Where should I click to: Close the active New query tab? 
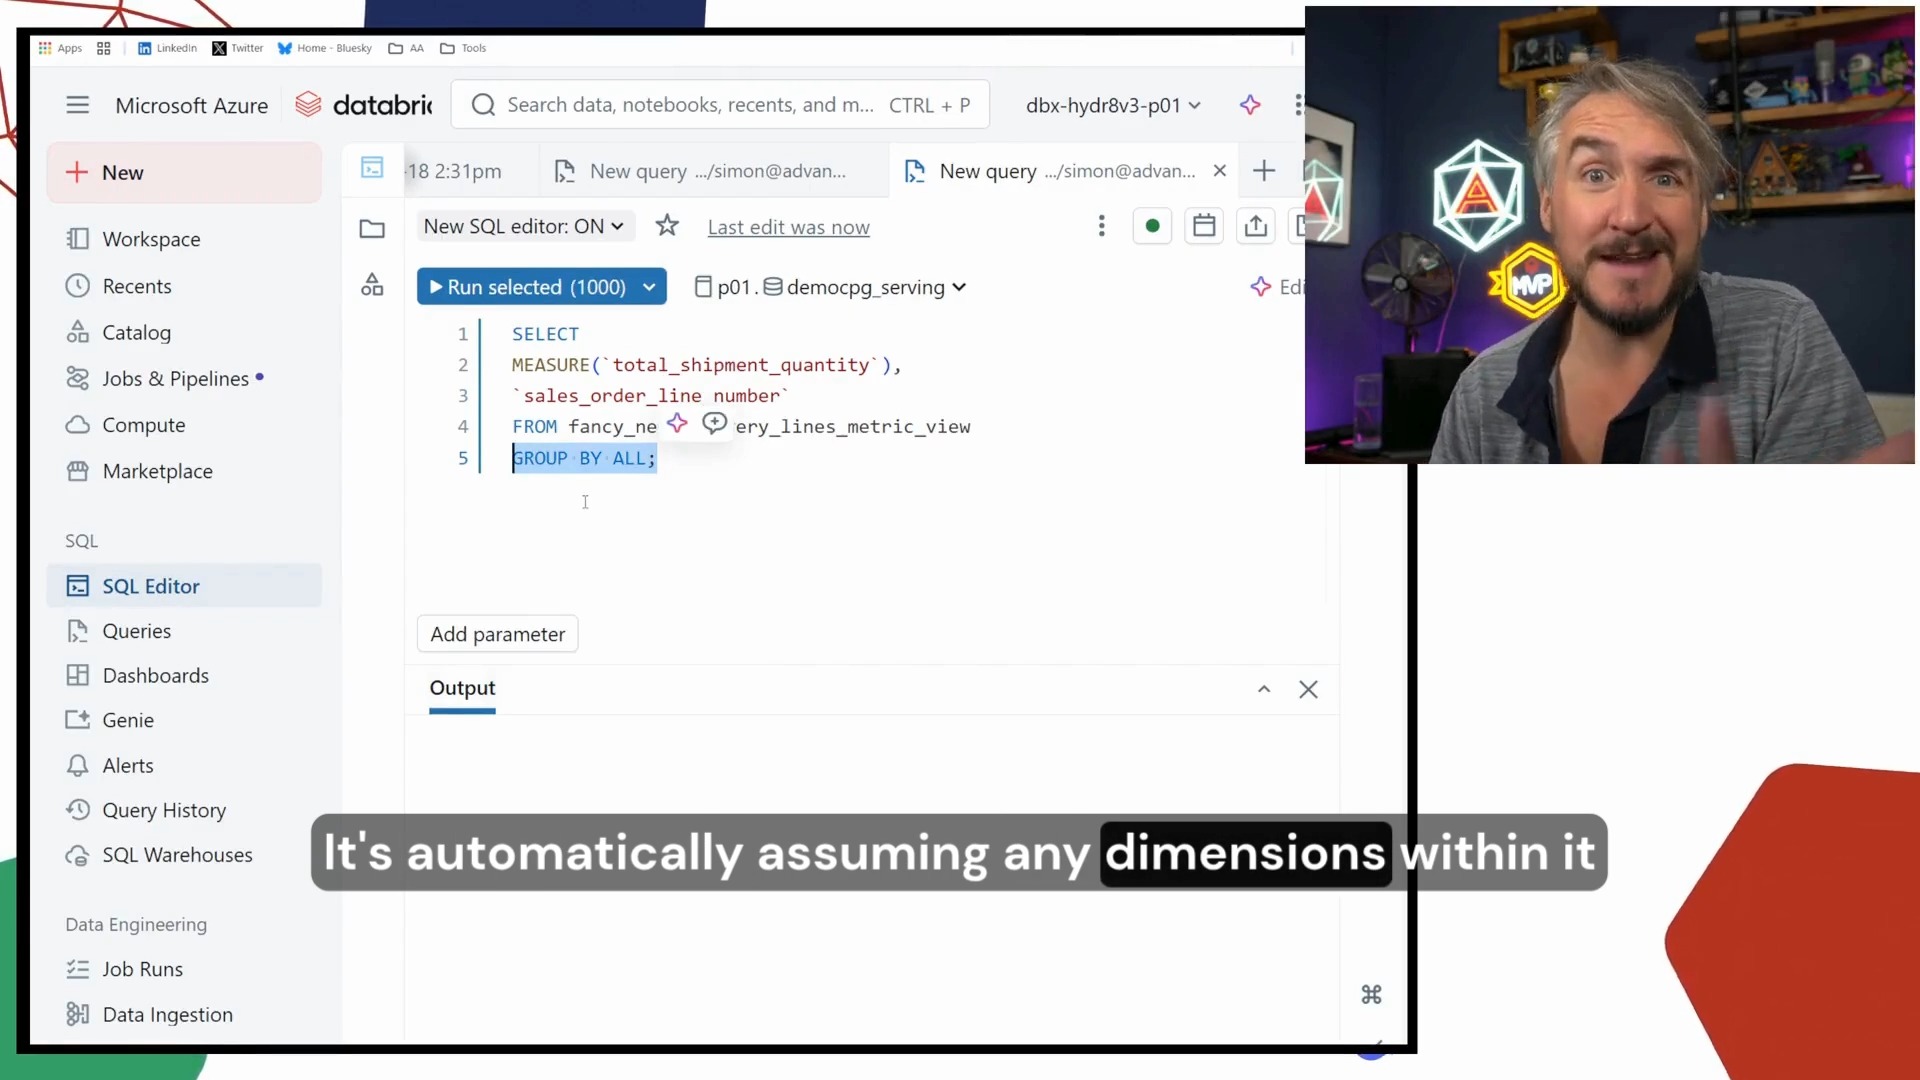tap(1220, 171)
